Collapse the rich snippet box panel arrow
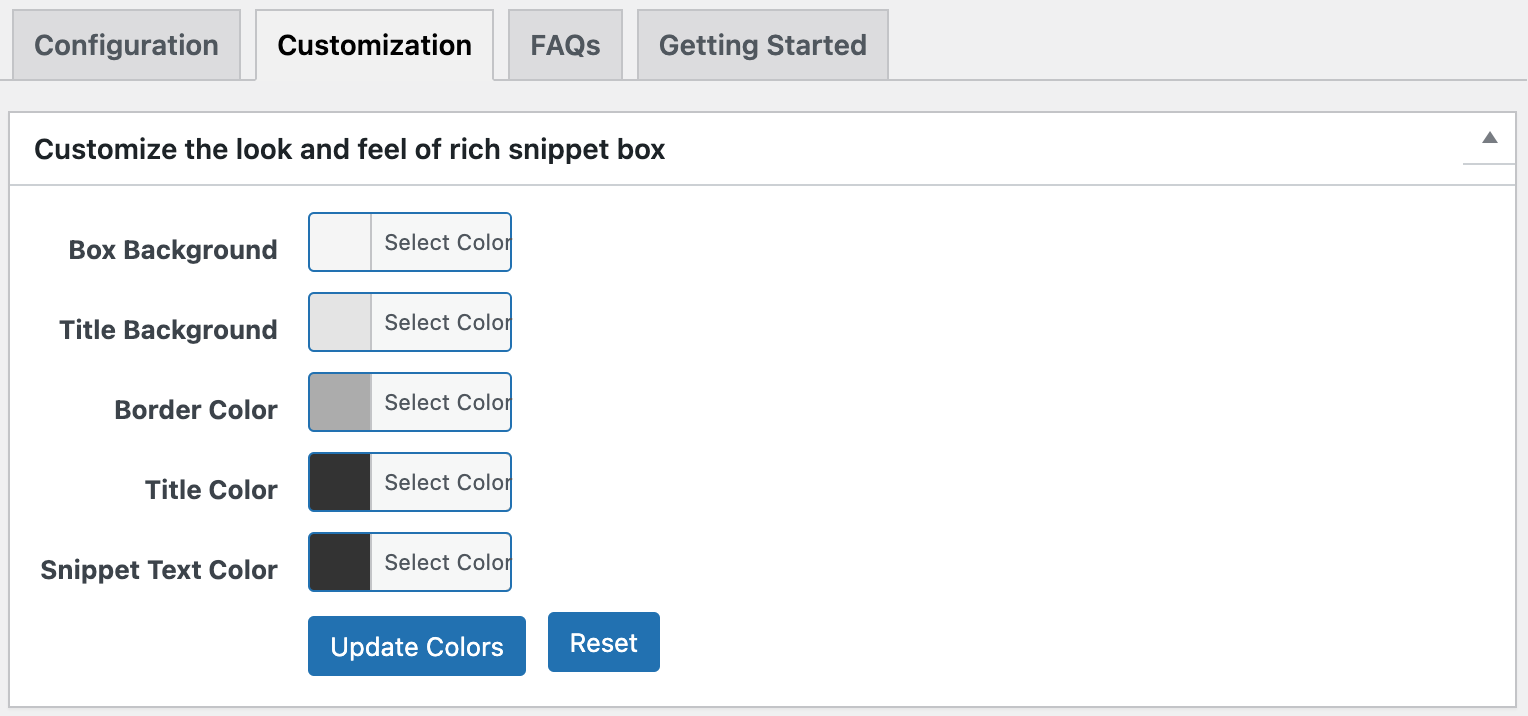Screen dimensions: 1528x716 coord(1489,138)
